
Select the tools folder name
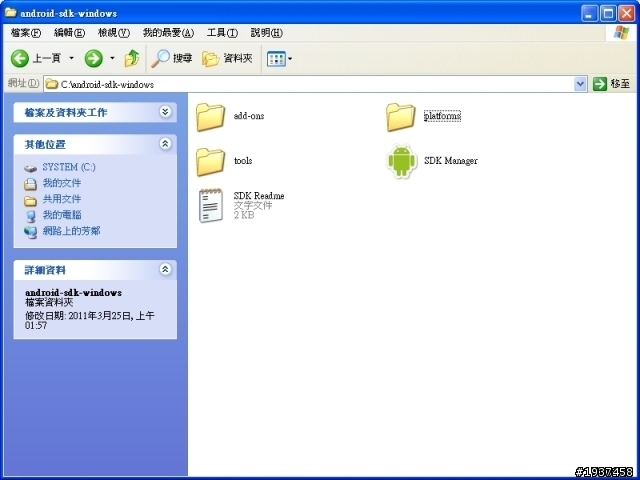[x=243, y=160]
